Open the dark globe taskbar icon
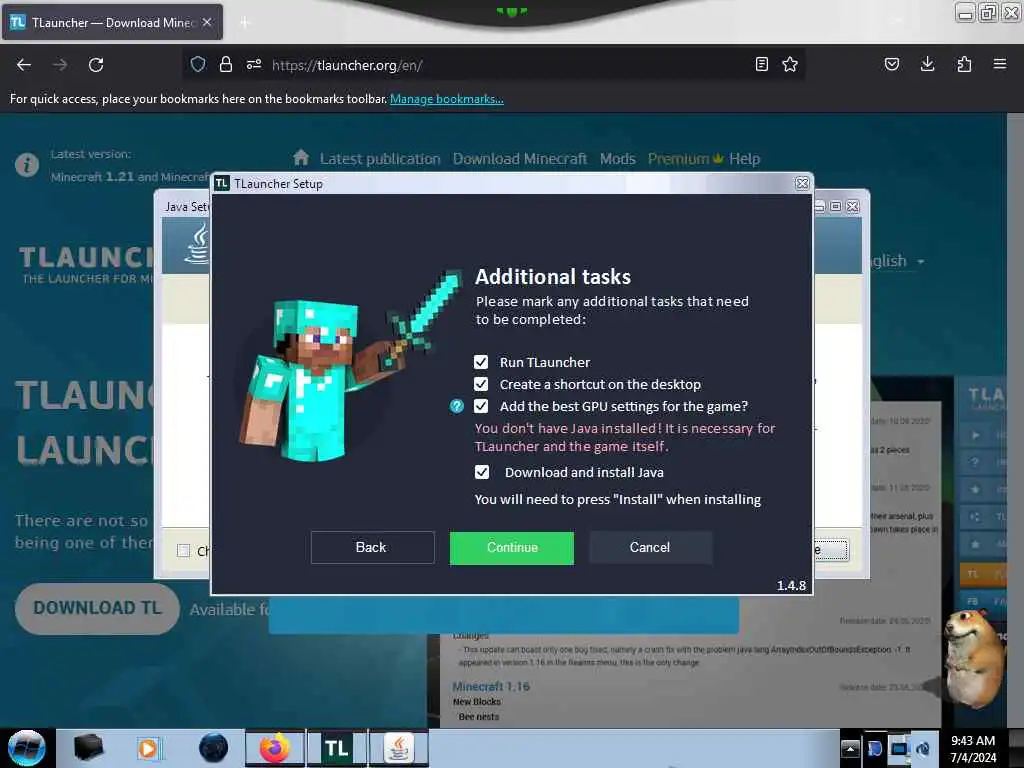Screen dimensions: 1024x768 click(x=214, y=748)
